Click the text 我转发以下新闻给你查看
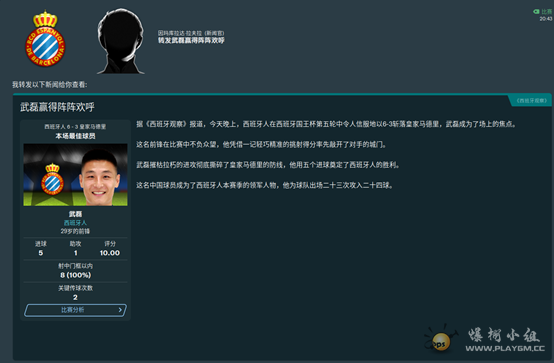The image size is (554, 363). click(x=50, y=84)
